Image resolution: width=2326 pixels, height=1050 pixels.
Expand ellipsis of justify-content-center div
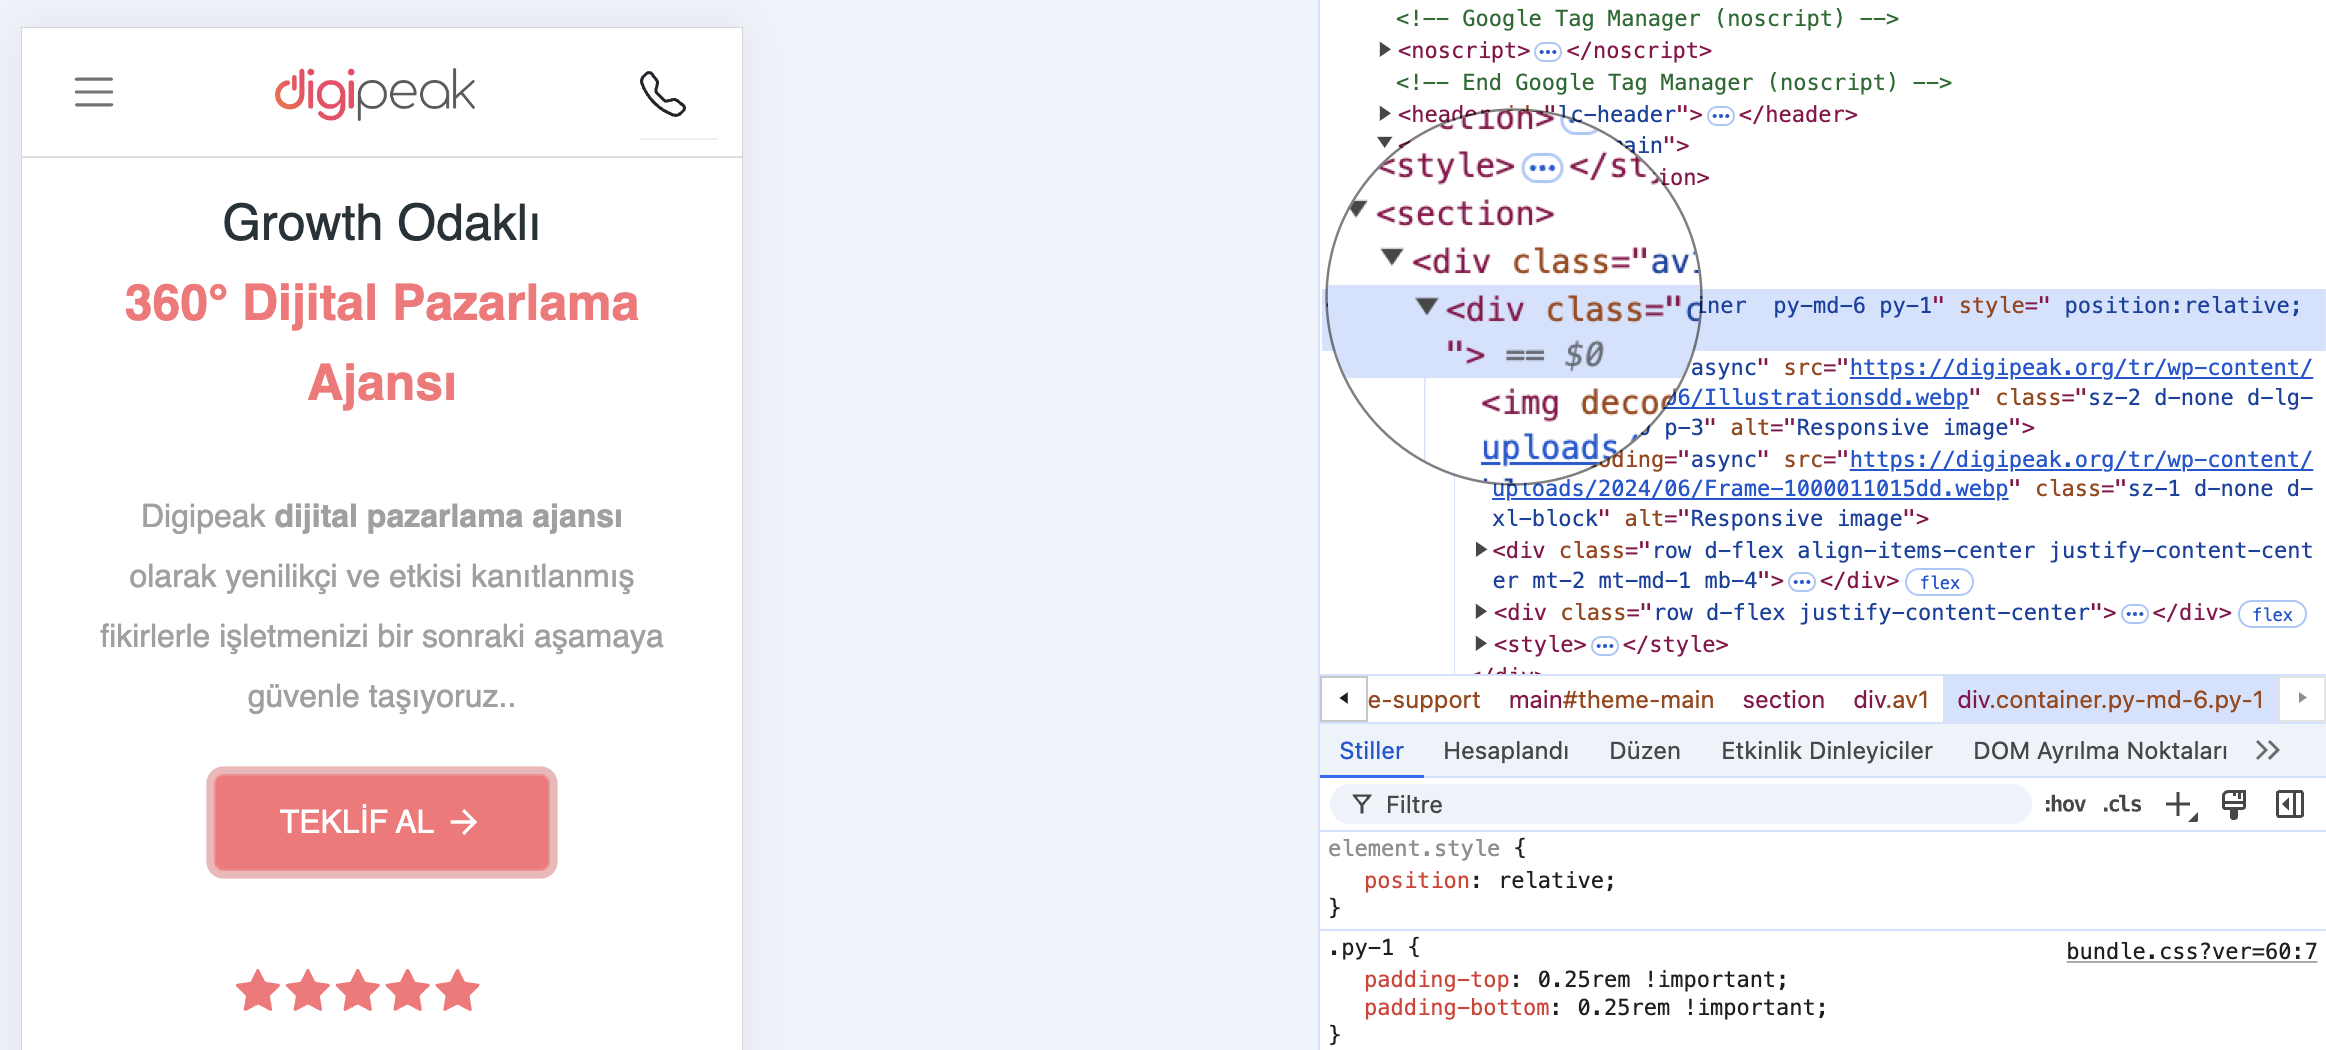click(2134, 614)
